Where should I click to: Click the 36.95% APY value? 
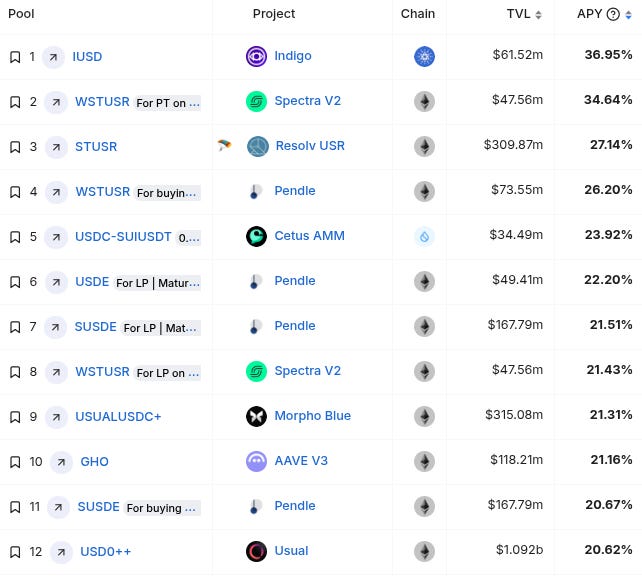[608, 55]
